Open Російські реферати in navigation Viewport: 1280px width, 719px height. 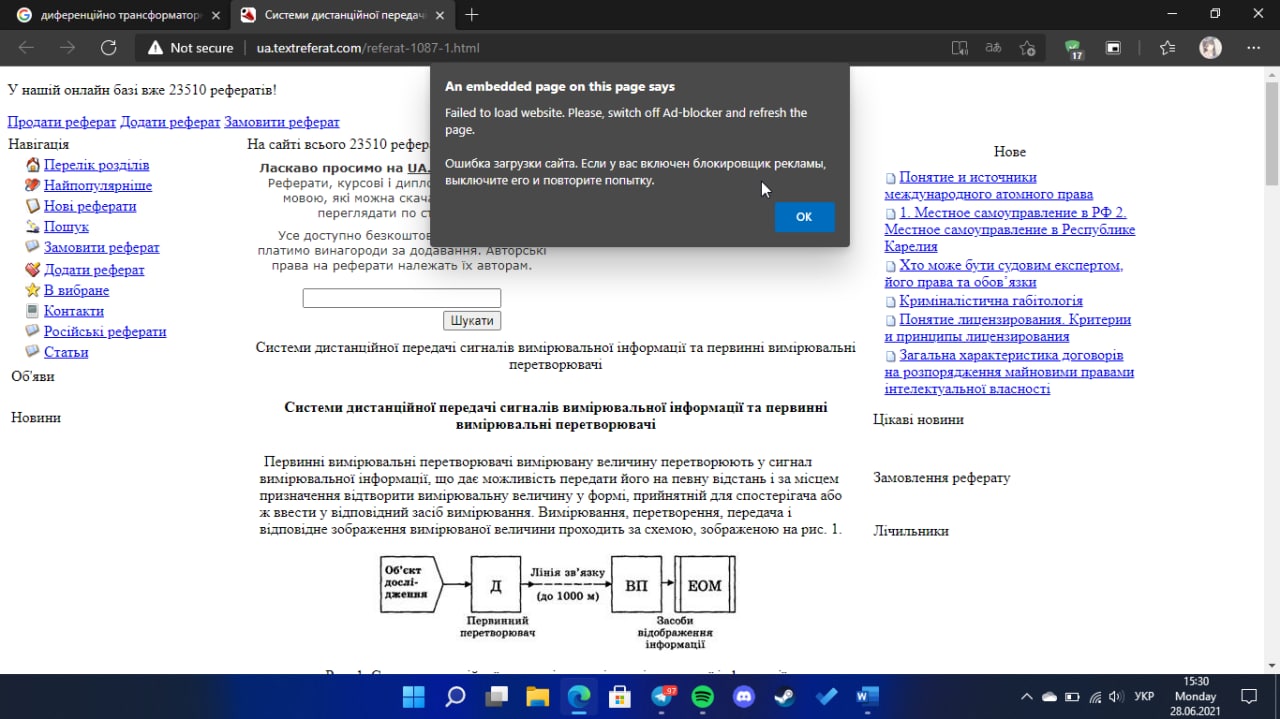[x=105, y=331]
